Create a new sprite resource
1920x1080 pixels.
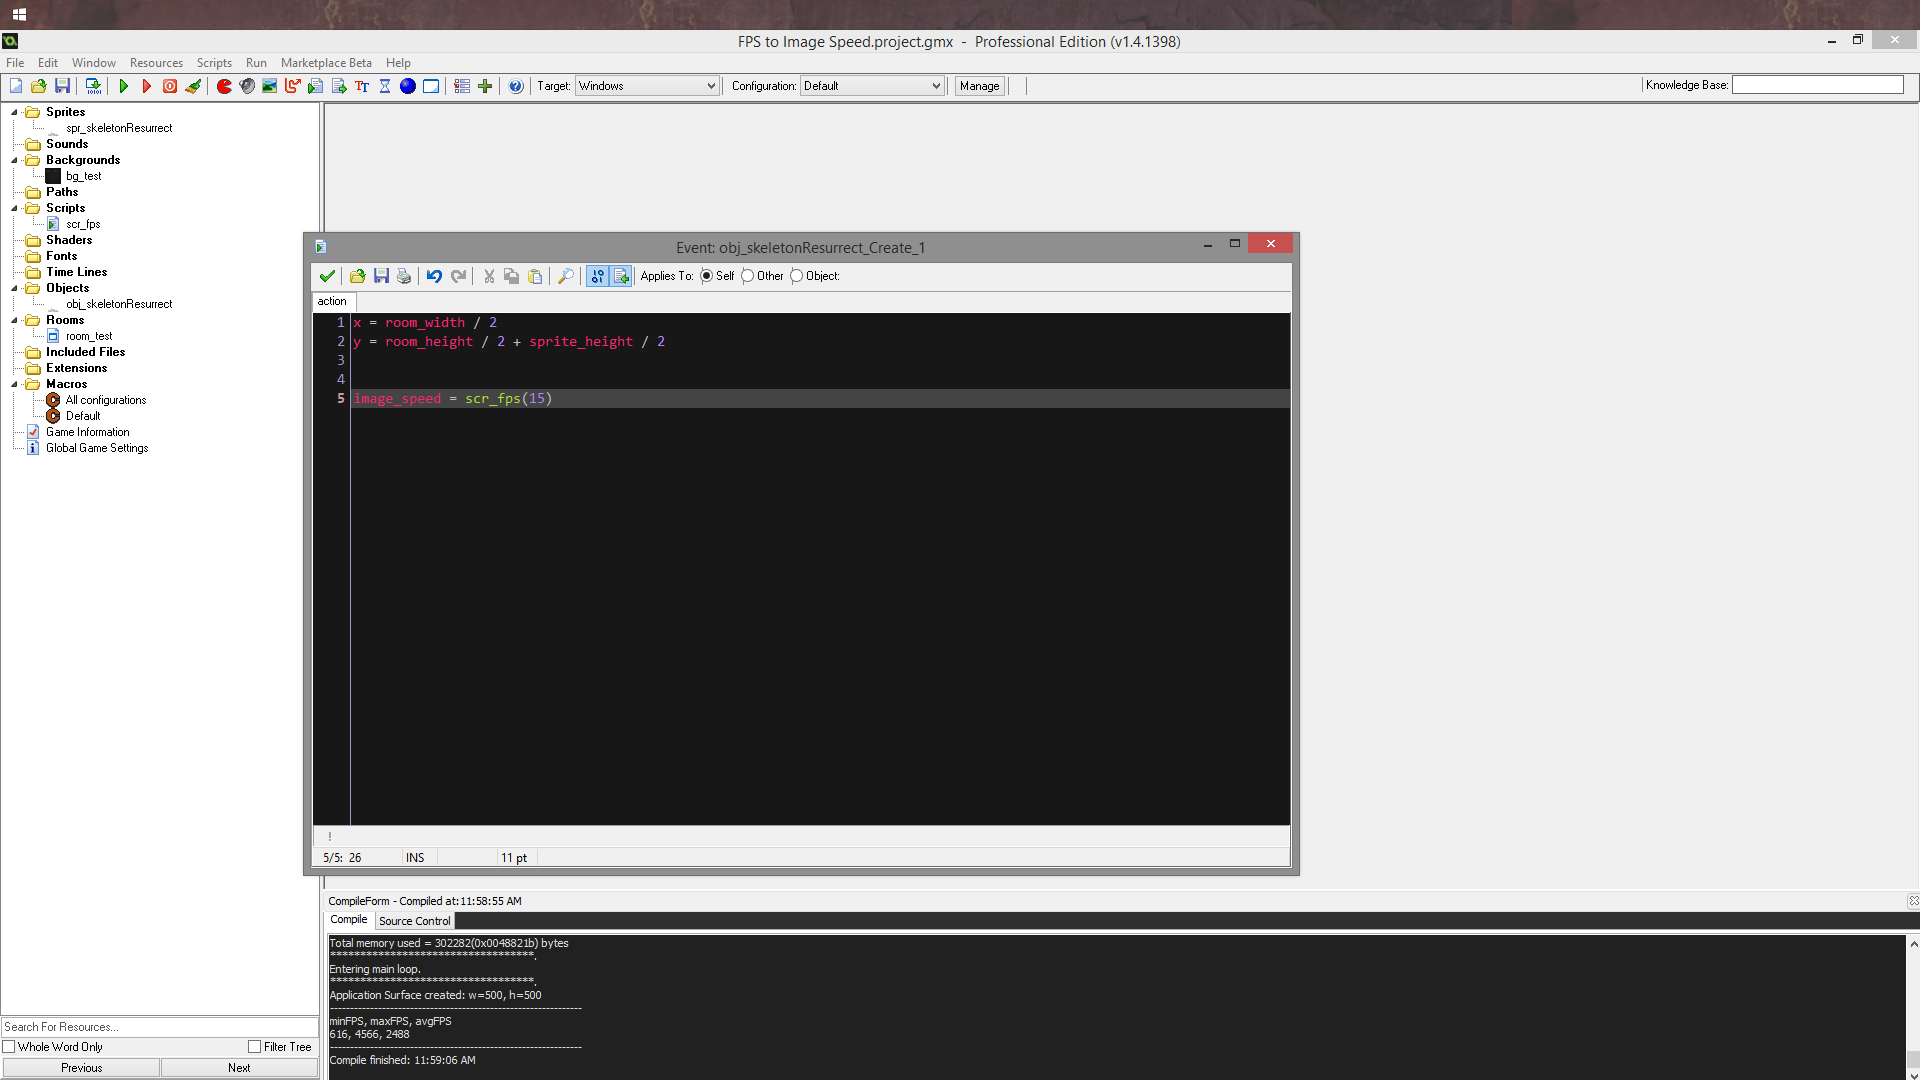(225, 86)
